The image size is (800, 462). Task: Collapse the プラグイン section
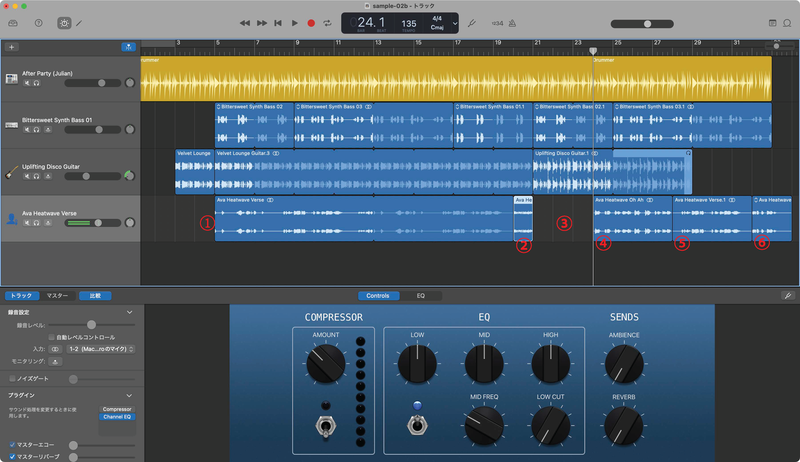click(130, 395)
